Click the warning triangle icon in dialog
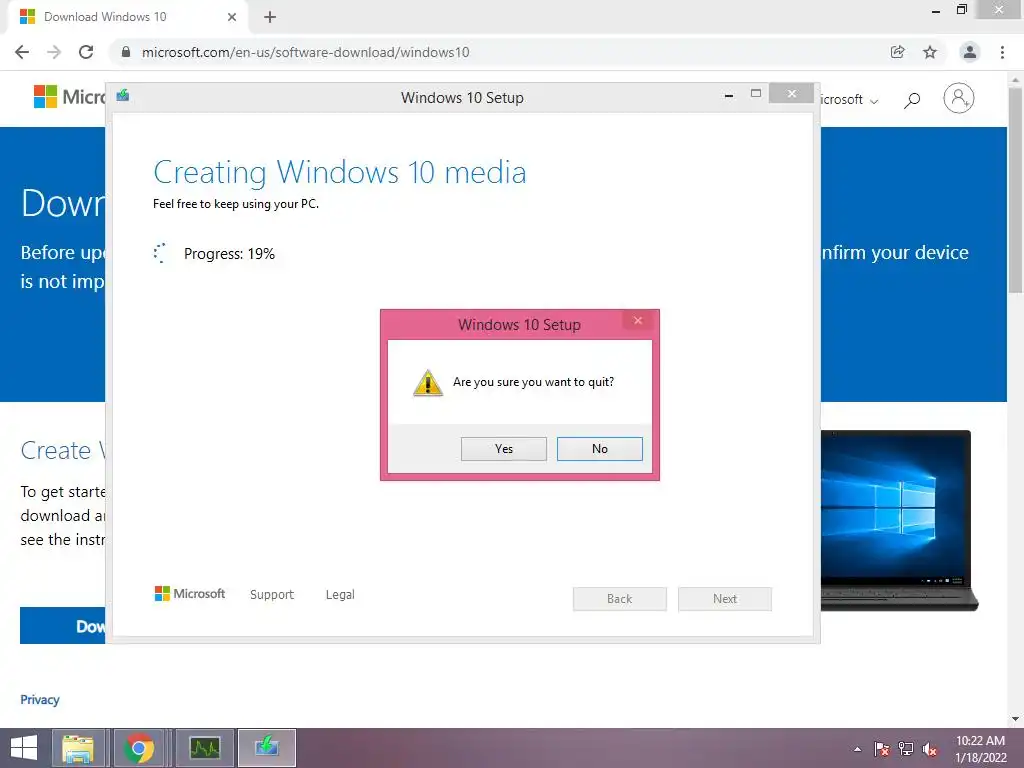This screenshot has height=768, width=1024. tap(428, 383)
